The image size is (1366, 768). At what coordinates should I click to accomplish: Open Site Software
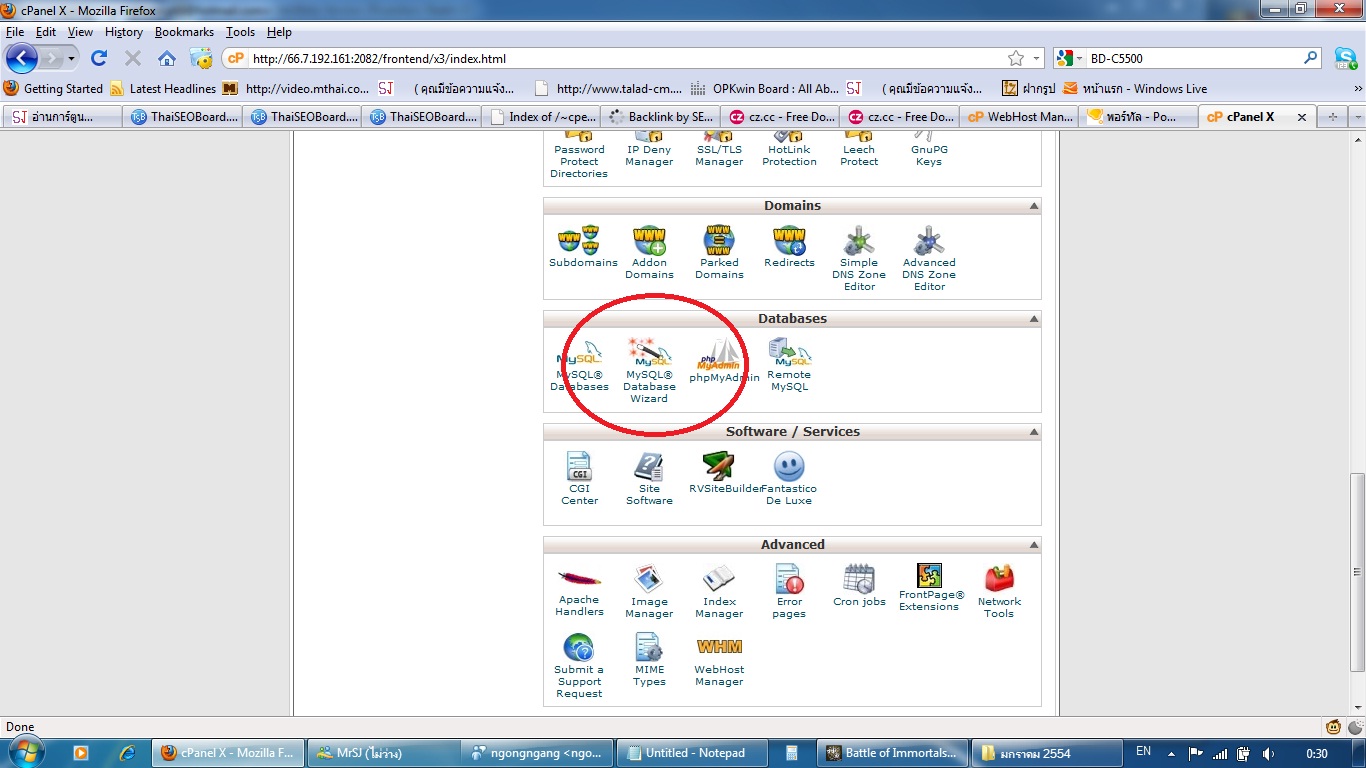coord(649,479)
